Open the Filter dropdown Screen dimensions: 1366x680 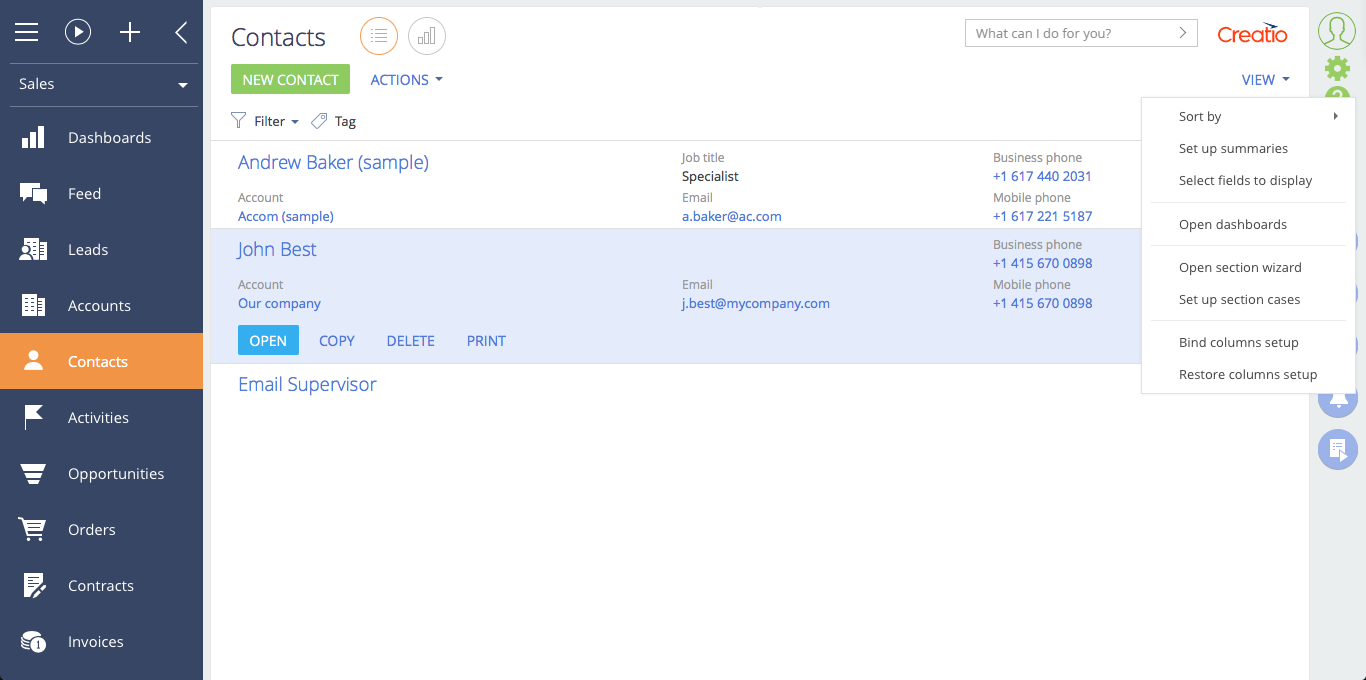(266, 121)
